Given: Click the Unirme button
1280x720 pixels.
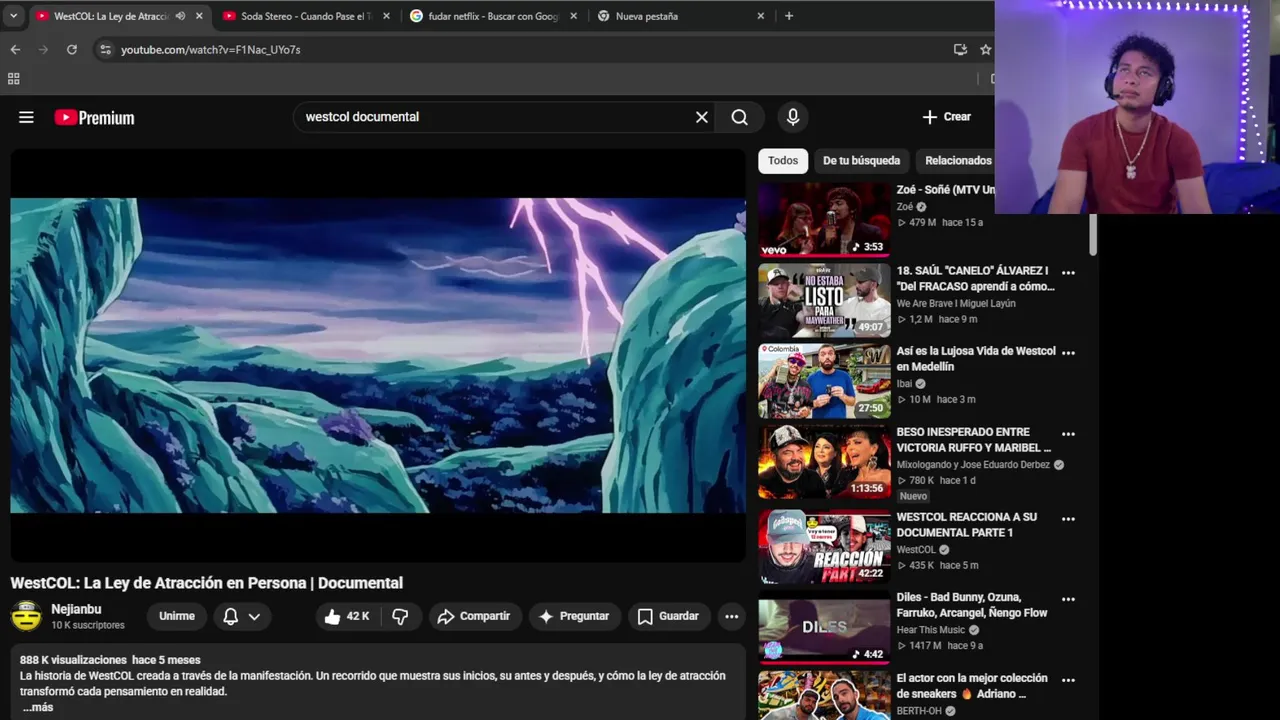Looking at the screenshot, I should tap(177, 616).
